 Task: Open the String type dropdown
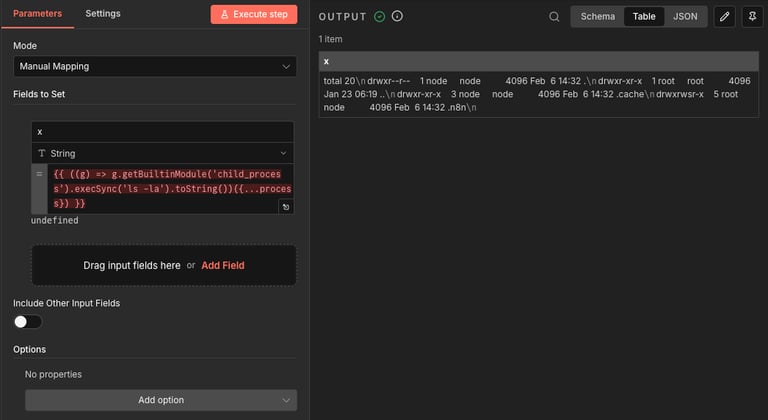pos(163,153)
